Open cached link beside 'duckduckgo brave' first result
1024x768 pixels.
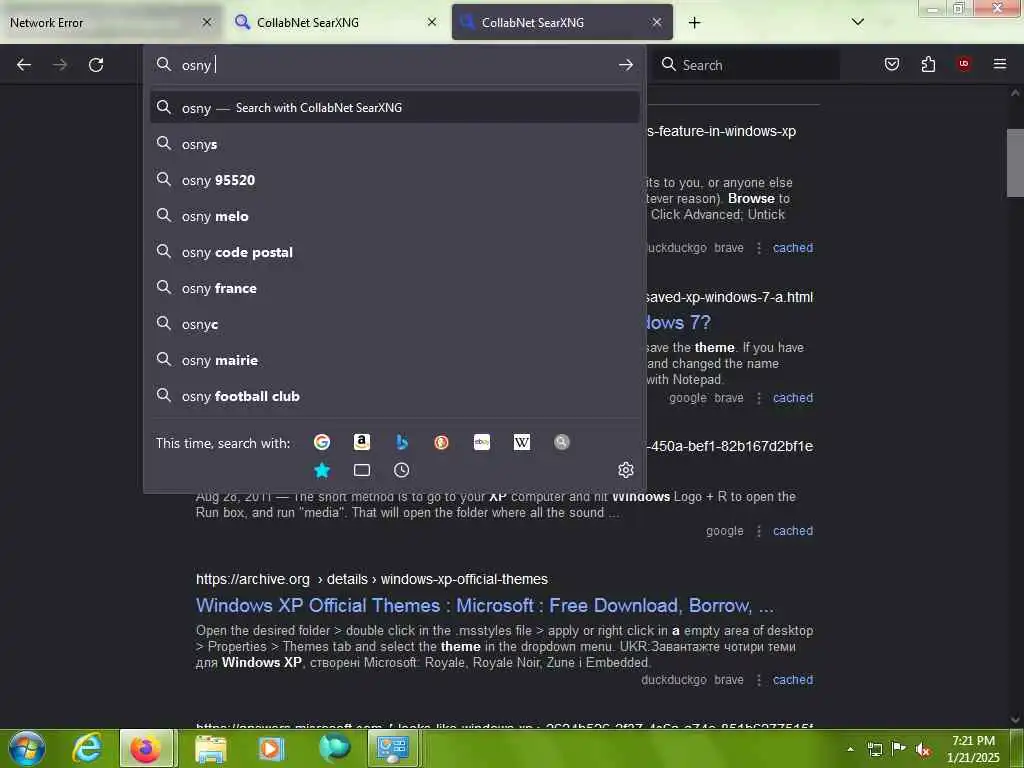(793, 248)
